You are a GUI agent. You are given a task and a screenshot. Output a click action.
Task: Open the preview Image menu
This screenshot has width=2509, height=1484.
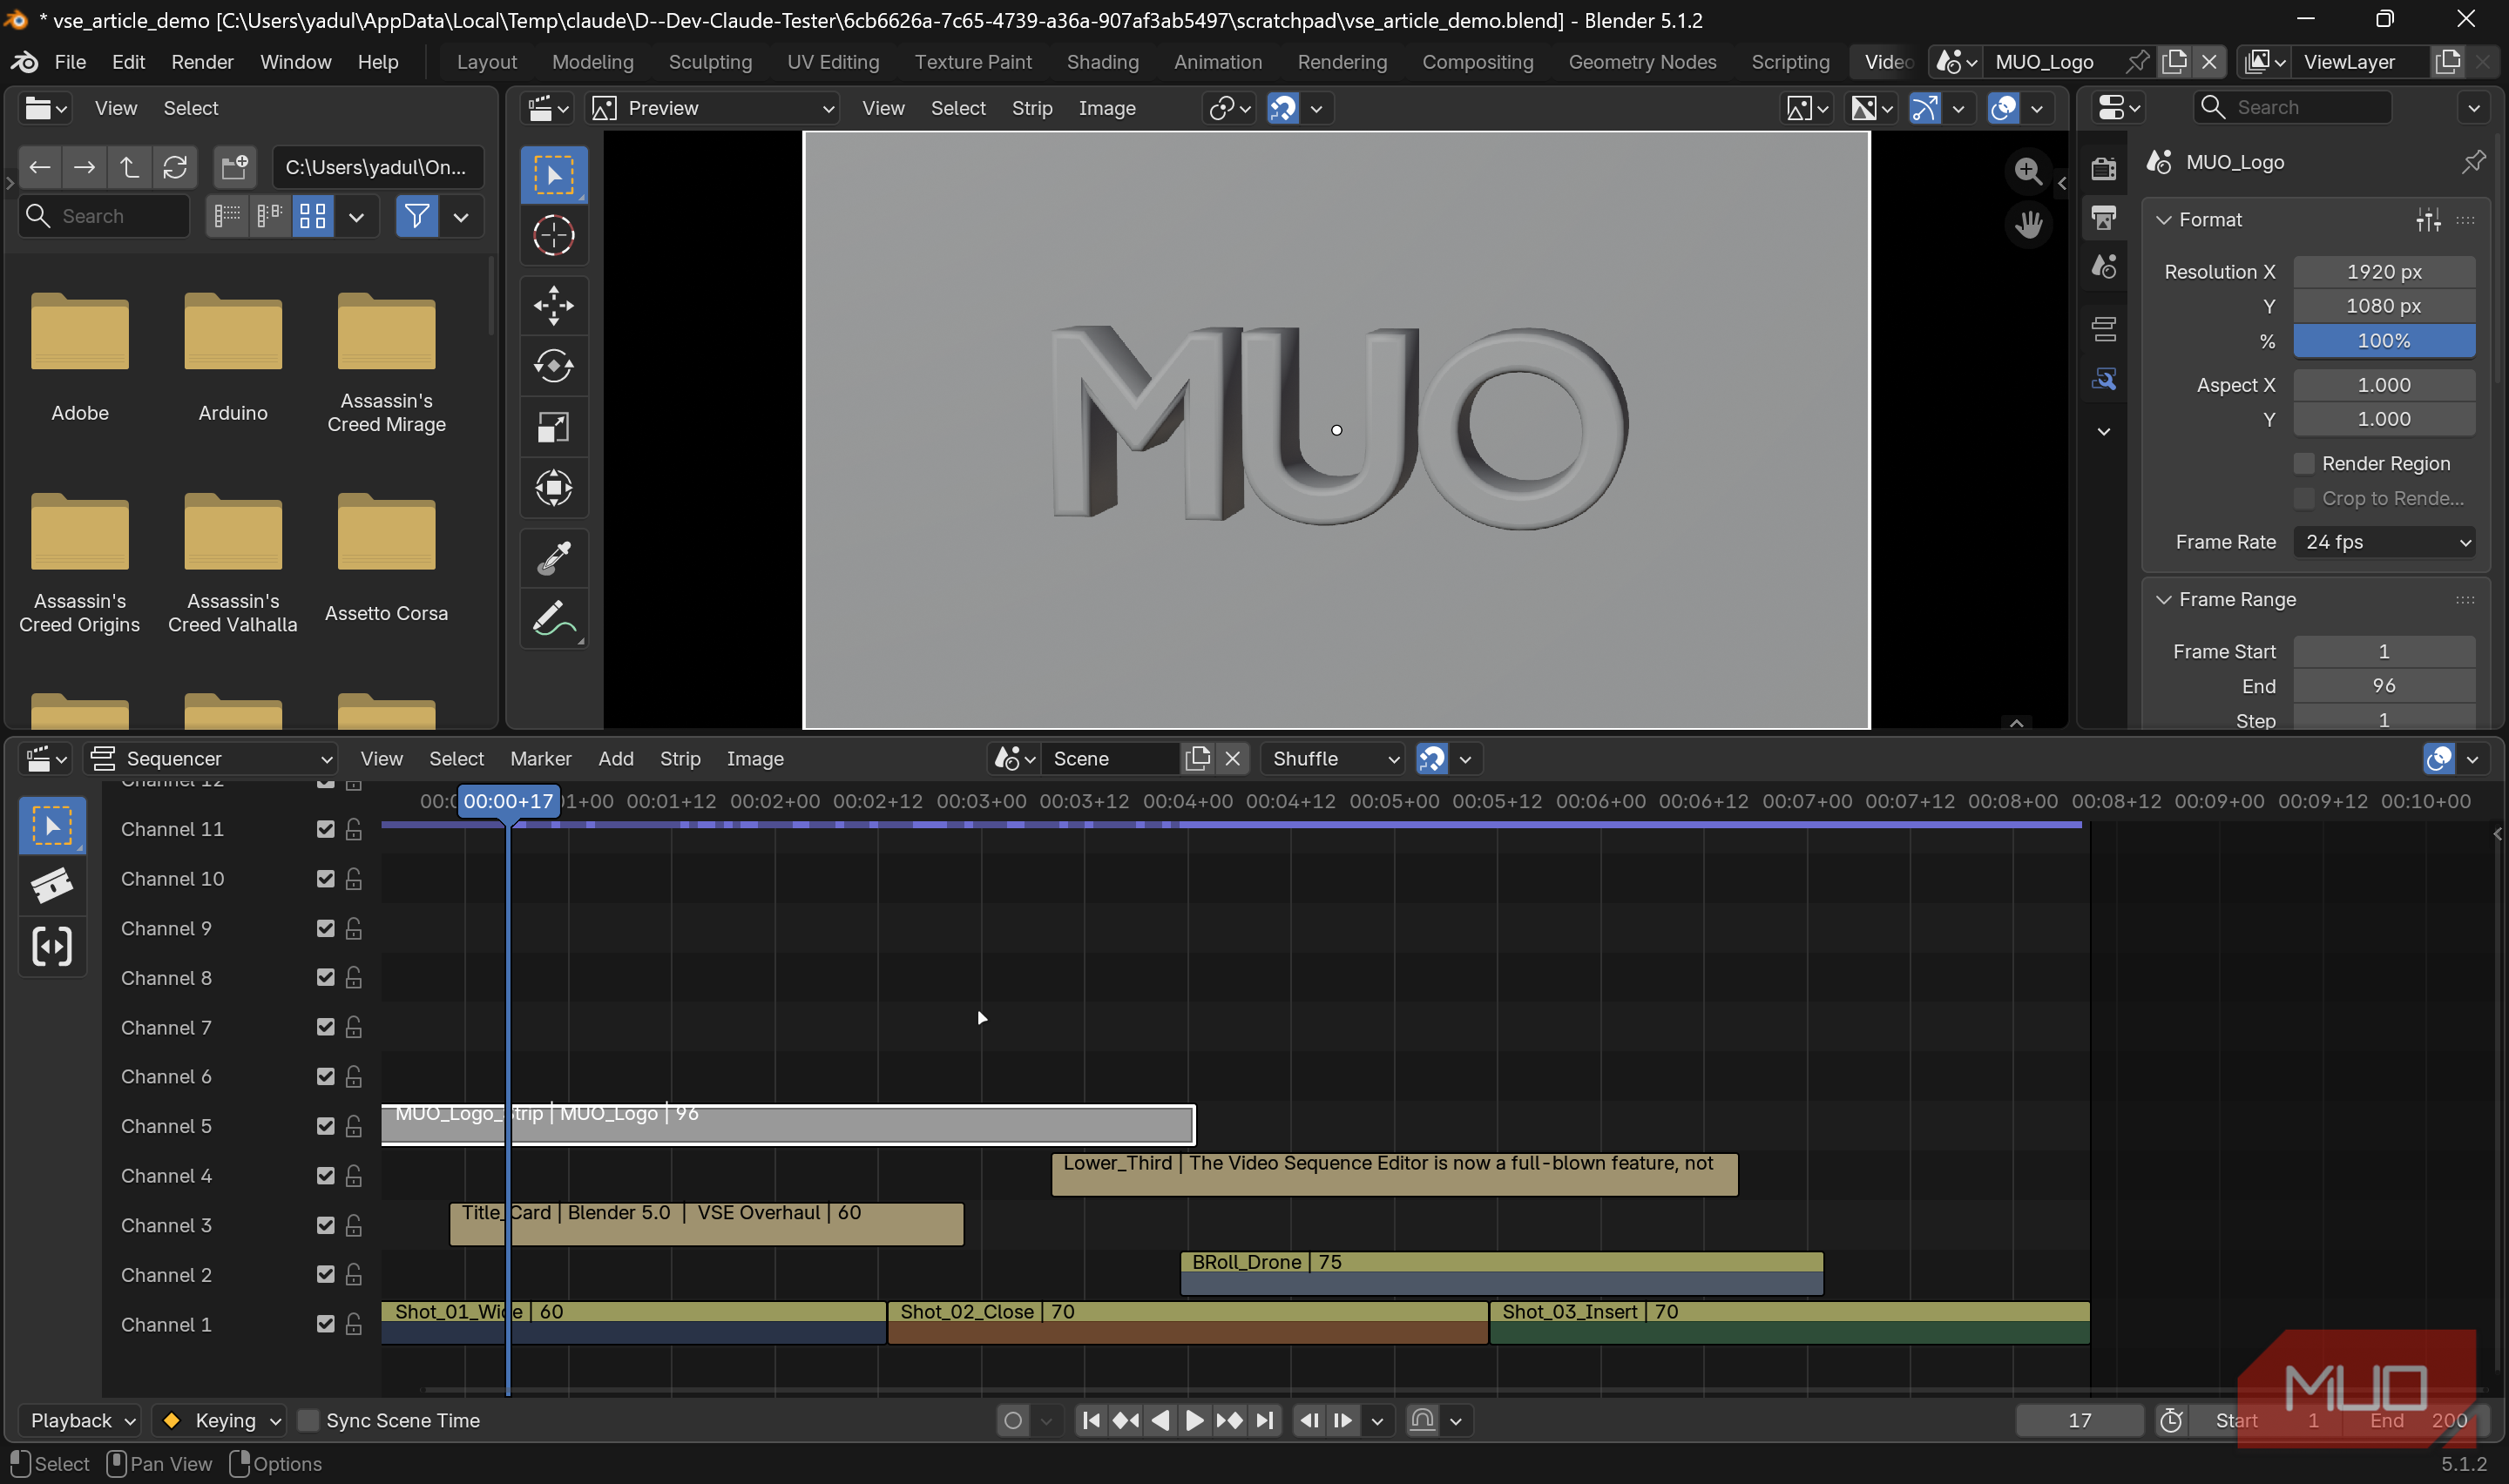tap(1106, 108)
